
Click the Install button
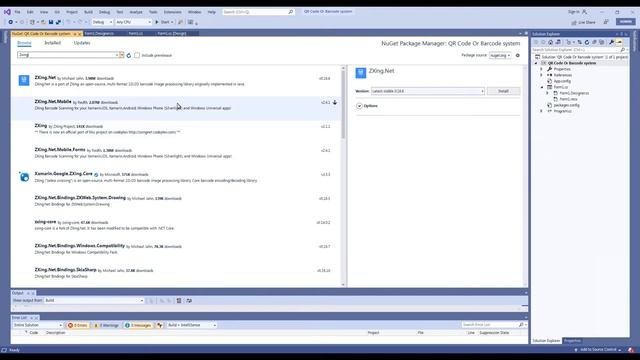point(503,91)
